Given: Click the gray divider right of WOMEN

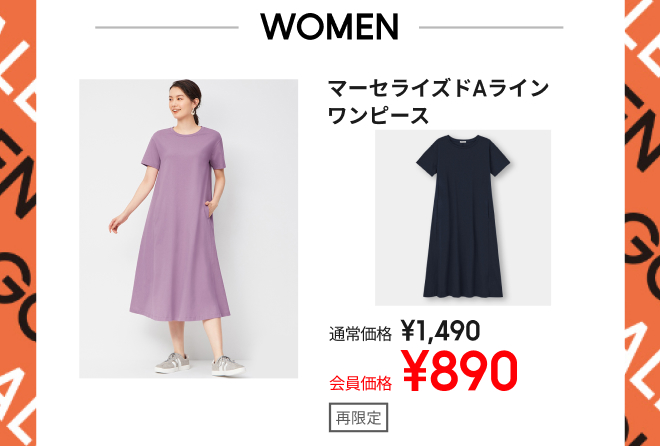Looking at the screenshot, I should (x=491, y=27).
